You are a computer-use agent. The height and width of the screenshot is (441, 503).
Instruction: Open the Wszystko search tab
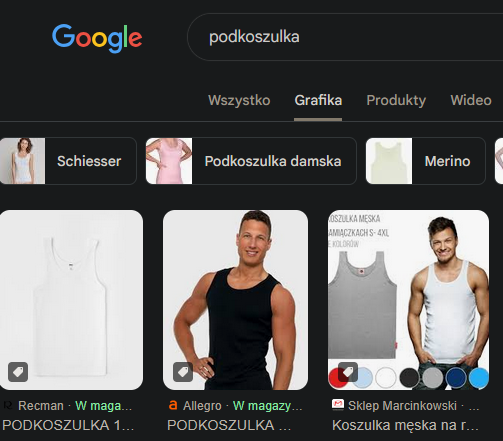[x=239, y=100]
